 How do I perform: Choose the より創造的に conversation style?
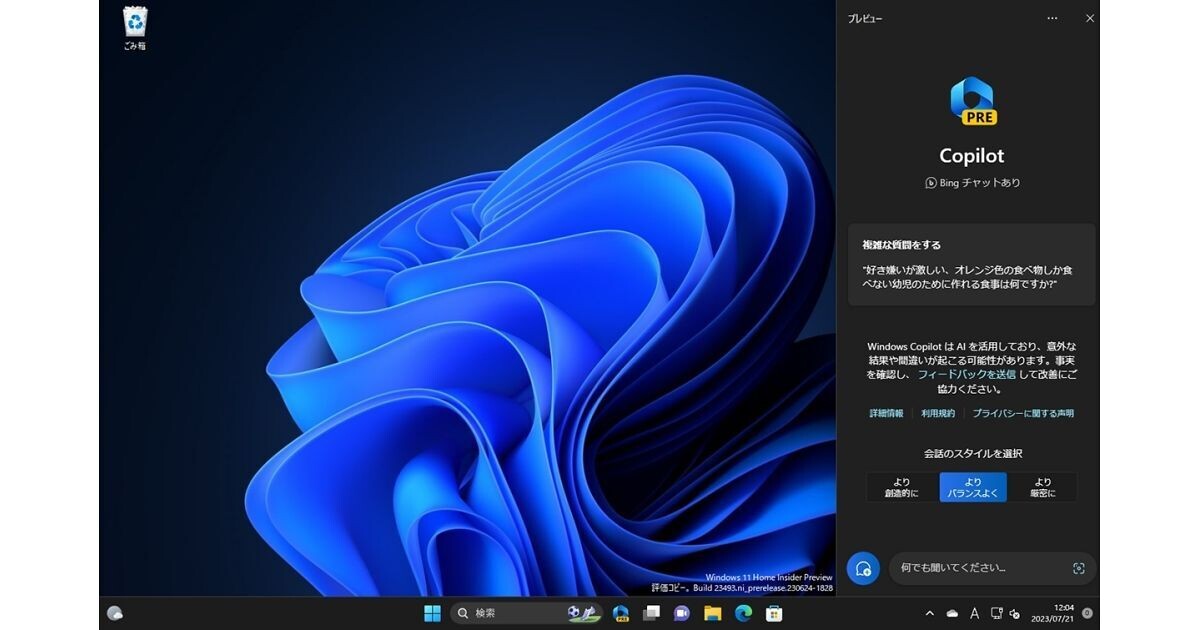pos(902,487)
